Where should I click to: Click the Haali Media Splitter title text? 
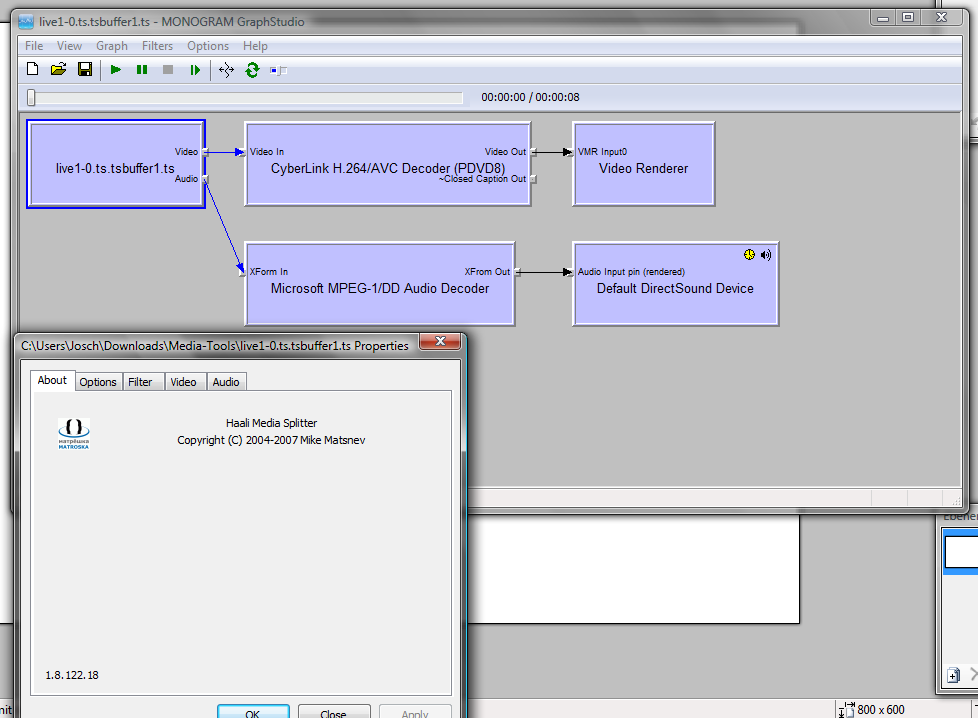pyautogui.click(x=271, y=423)
